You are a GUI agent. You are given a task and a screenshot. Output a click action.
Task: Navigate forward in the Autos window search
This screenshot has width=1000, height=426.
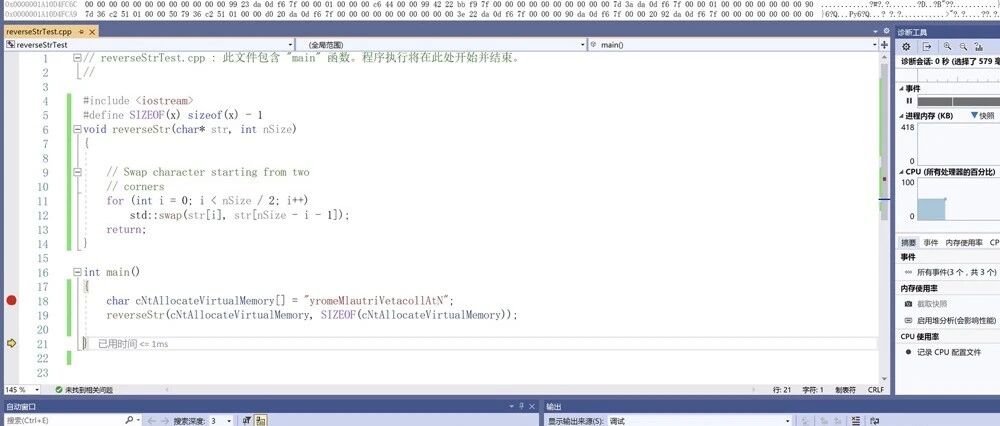166,421
